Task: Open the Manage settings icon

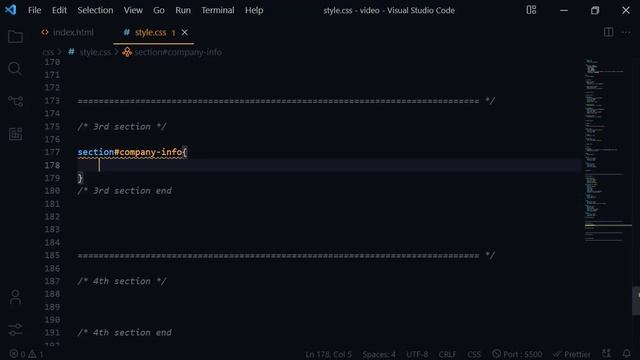Action: (16, 329)
